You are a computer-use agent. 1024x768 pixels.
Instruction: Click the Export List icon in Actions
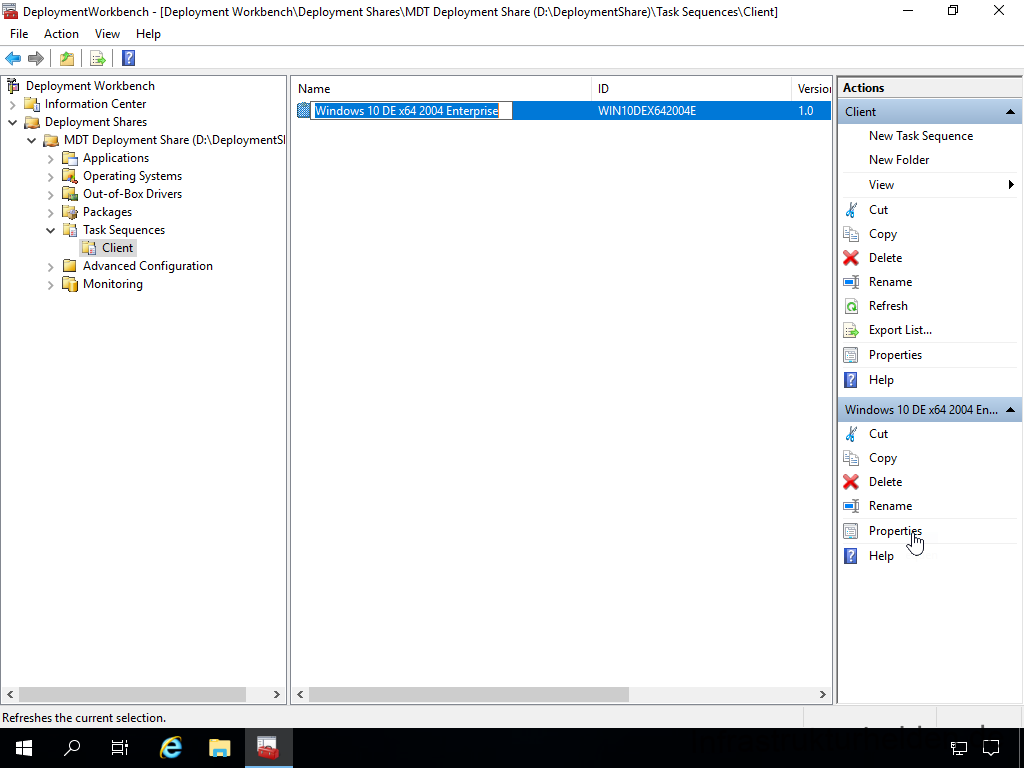(x=851, y=330)
